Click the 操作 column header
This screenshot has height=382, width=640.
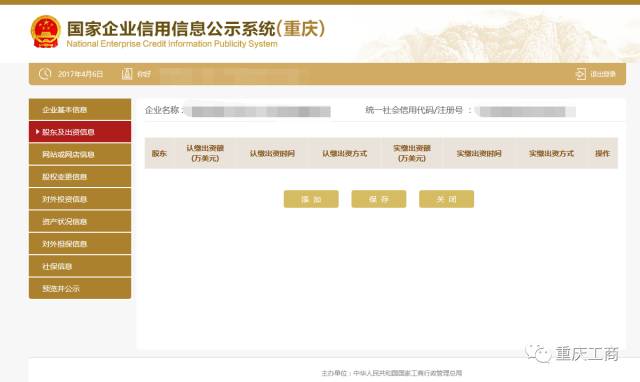(x=602, y=153)
